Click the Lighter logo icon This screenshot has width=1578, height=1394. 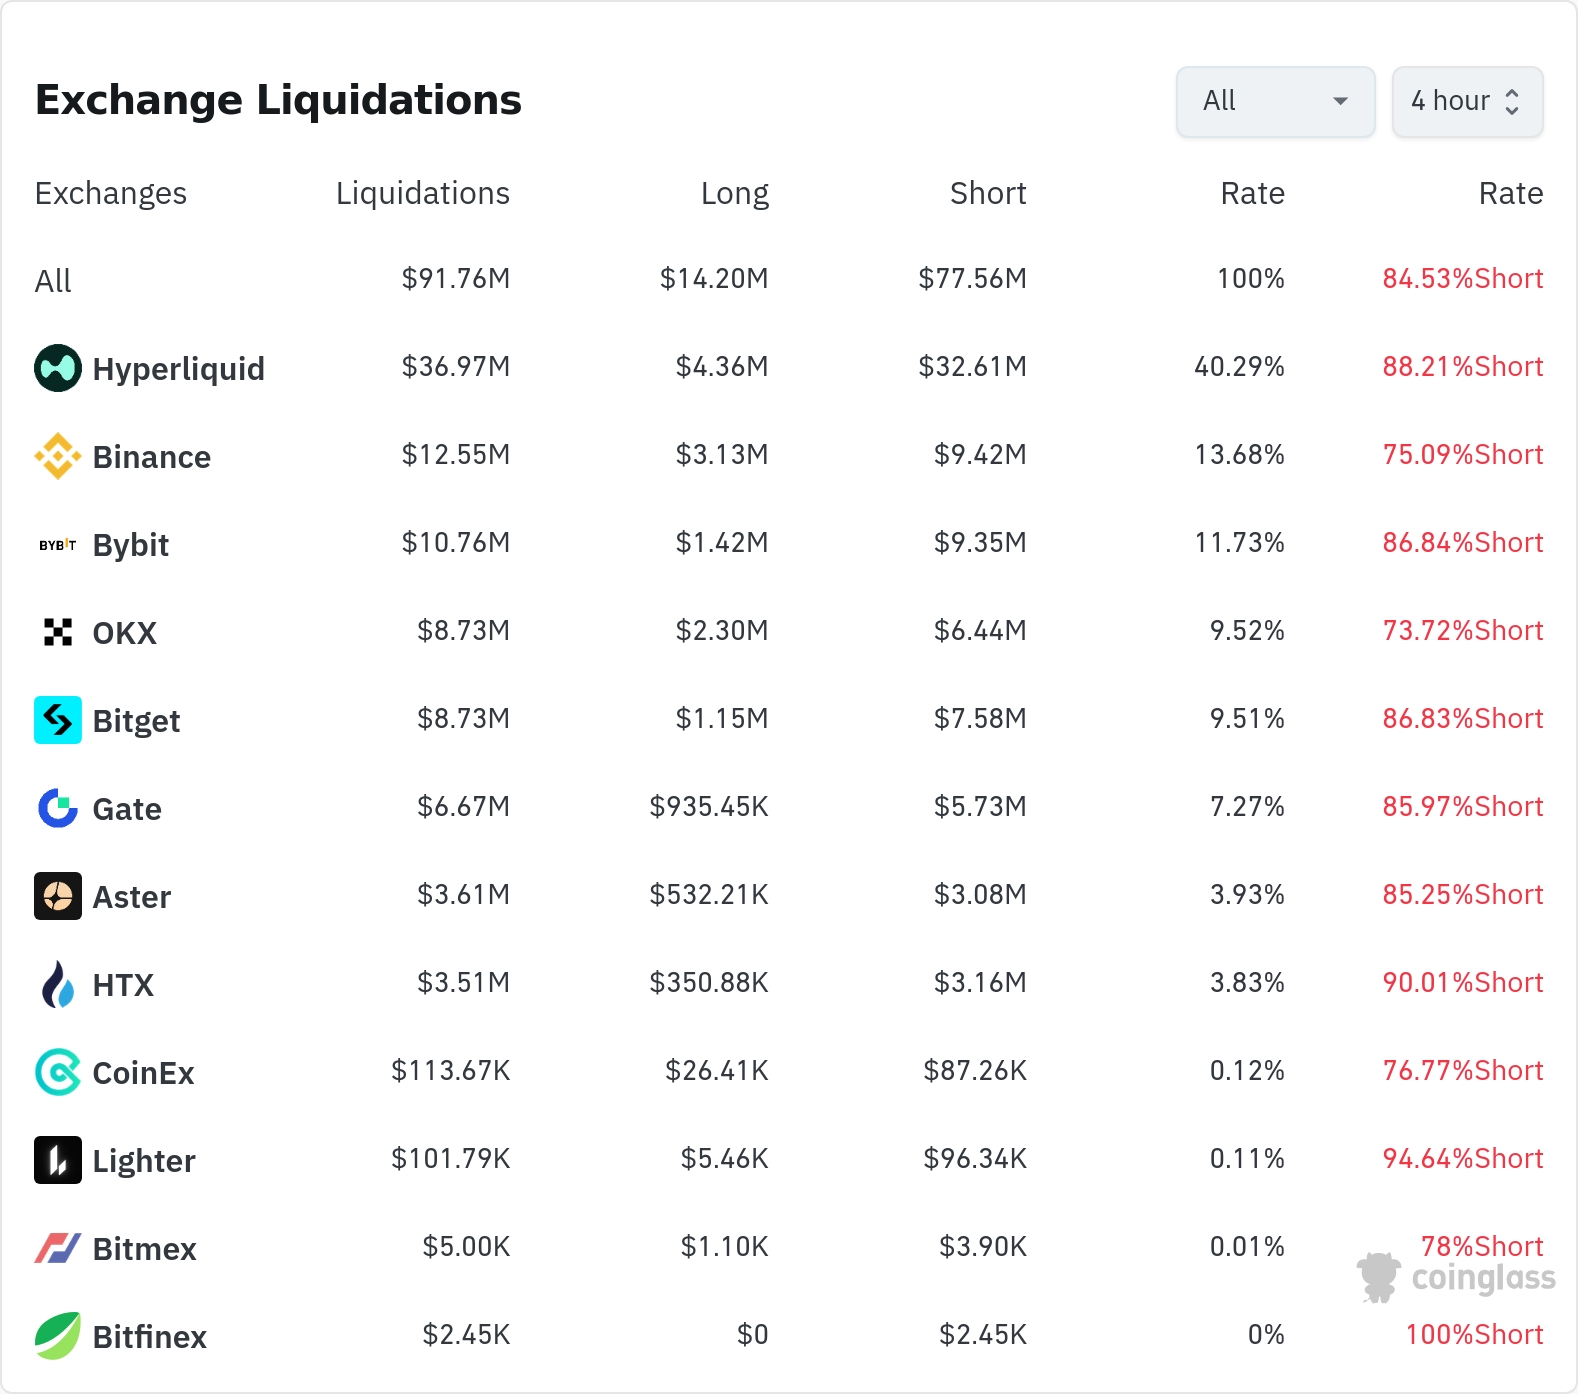(58, 1160)
